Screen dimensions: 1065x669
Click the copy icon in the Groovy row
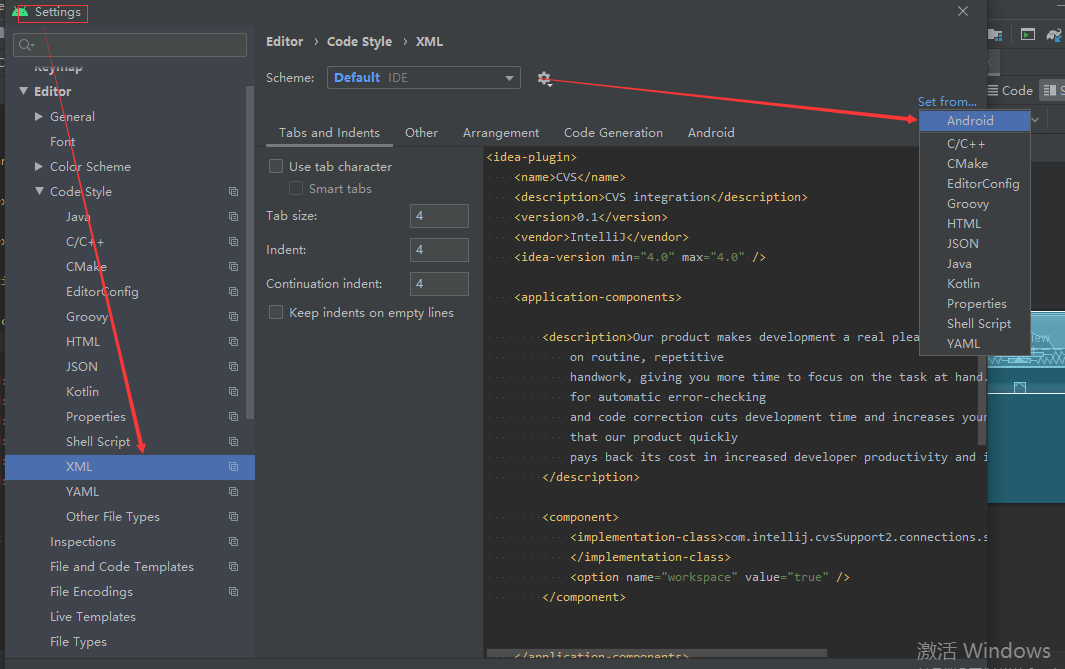click(234, 317)
